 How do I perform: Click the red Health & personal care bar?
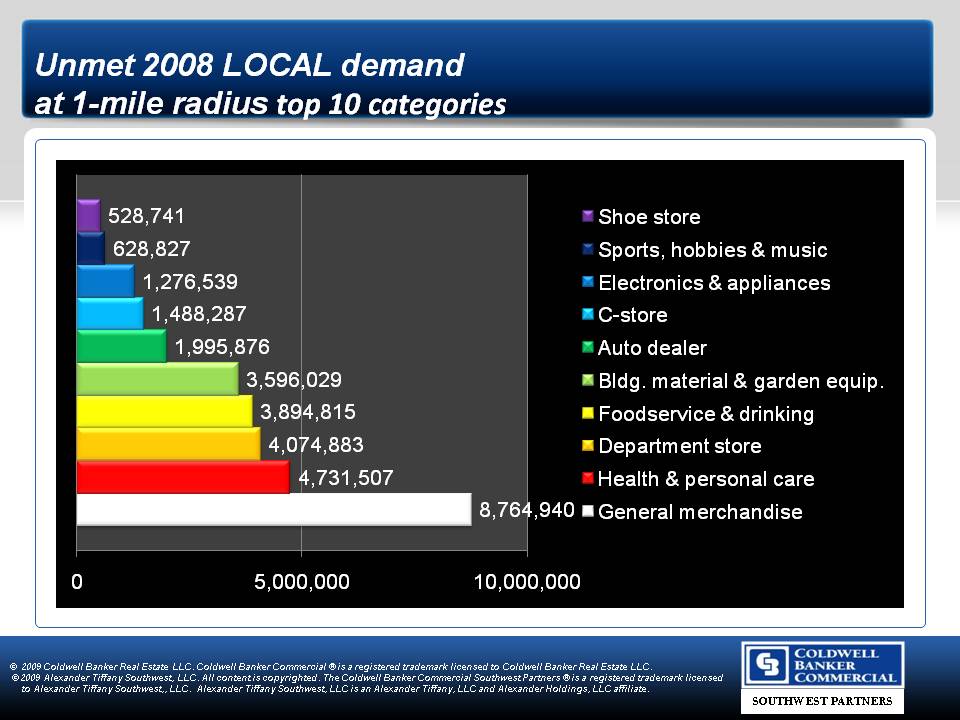(182, 477)
